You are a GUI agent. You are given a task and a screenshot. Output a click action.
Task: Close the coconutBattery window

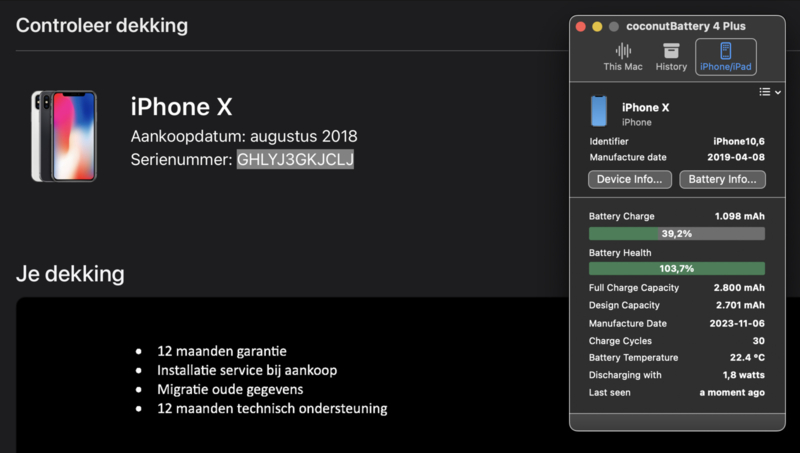click(x=581, y=27)
